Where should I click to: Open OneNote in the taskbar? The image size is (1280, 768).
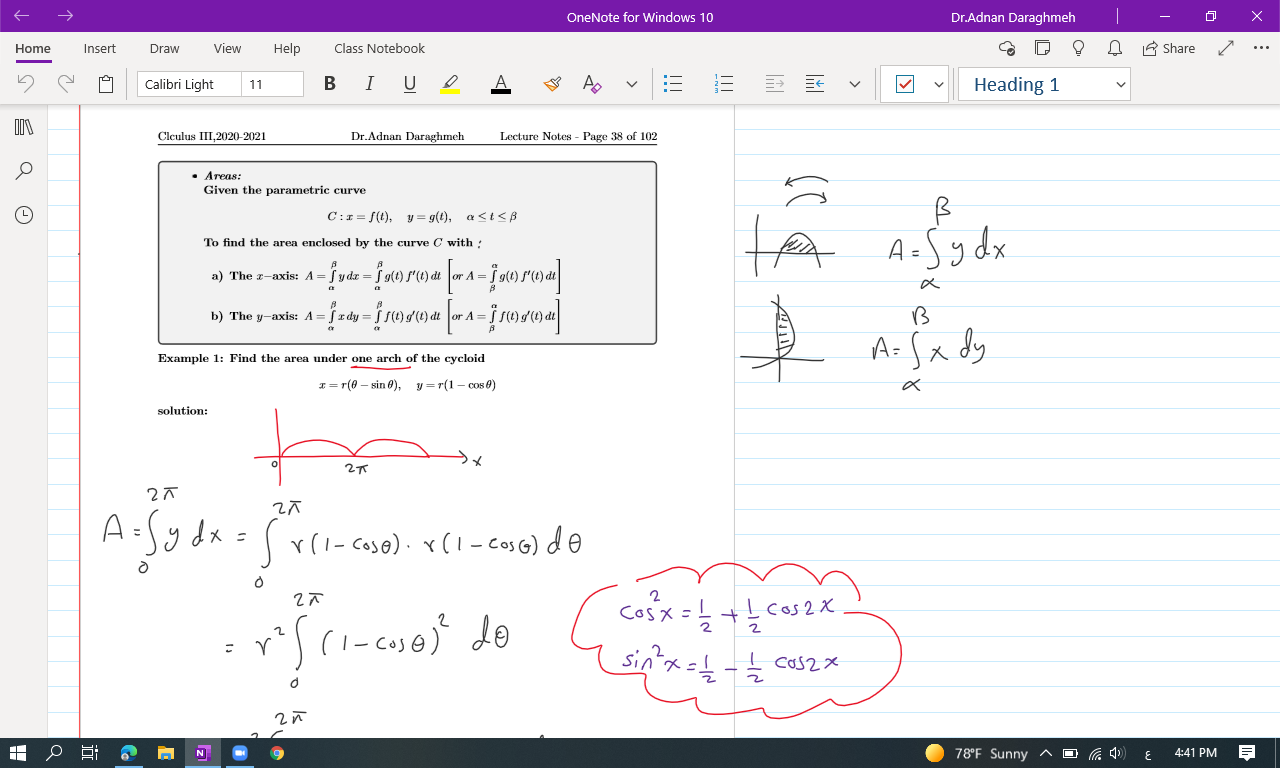pos(203,753)
